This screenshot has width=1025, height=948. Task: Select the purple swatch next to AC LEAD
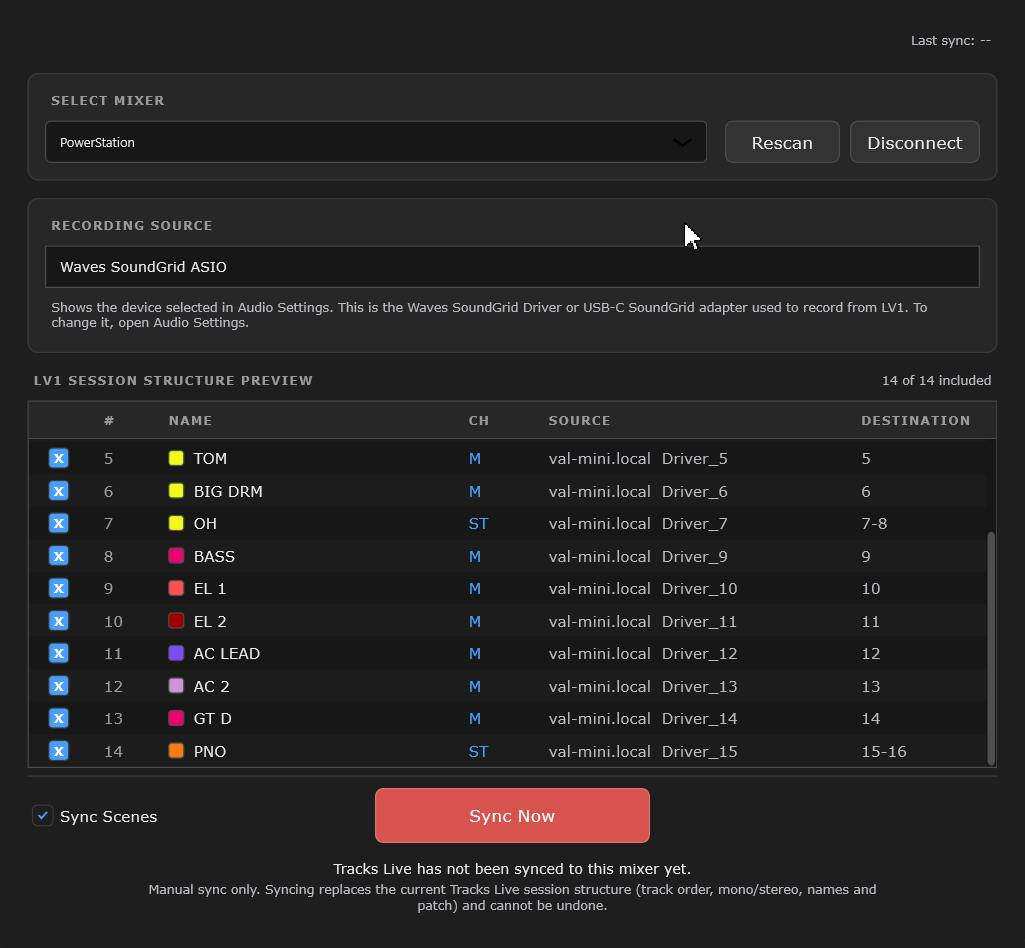click(x=176, y=652)
